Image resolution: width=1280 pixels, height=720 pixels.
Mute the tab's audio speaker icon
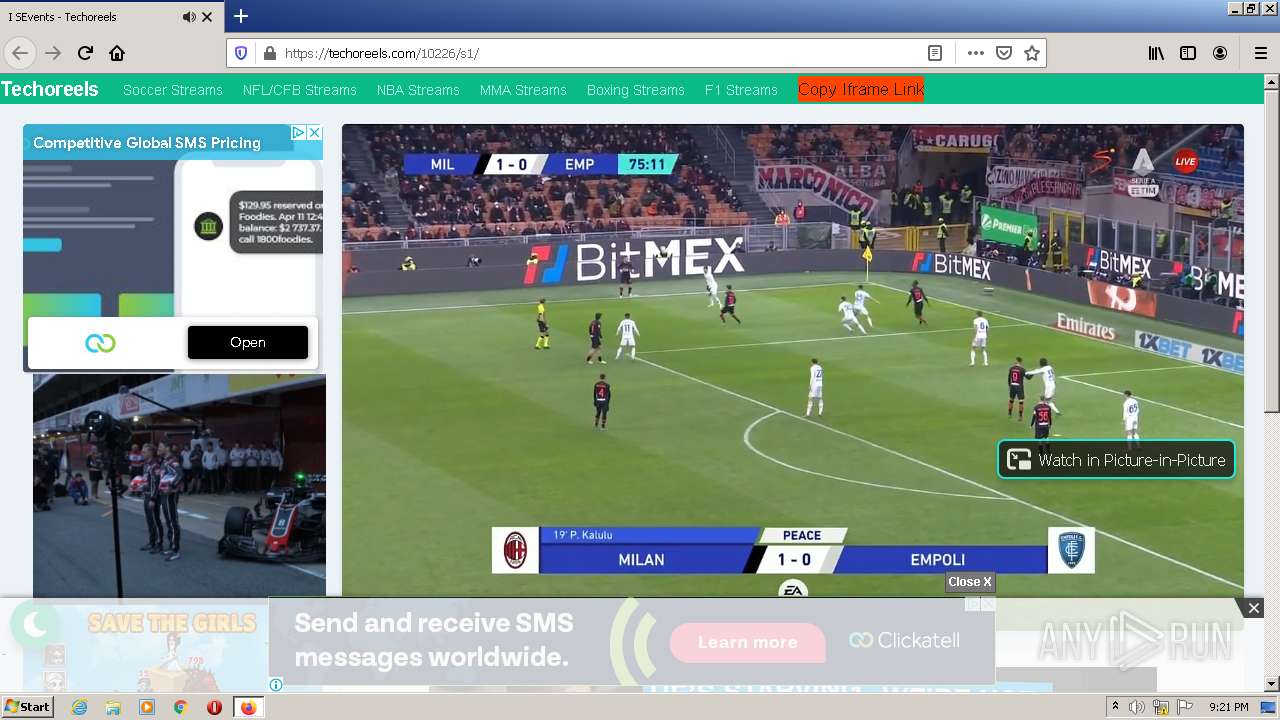pos(189,17)
